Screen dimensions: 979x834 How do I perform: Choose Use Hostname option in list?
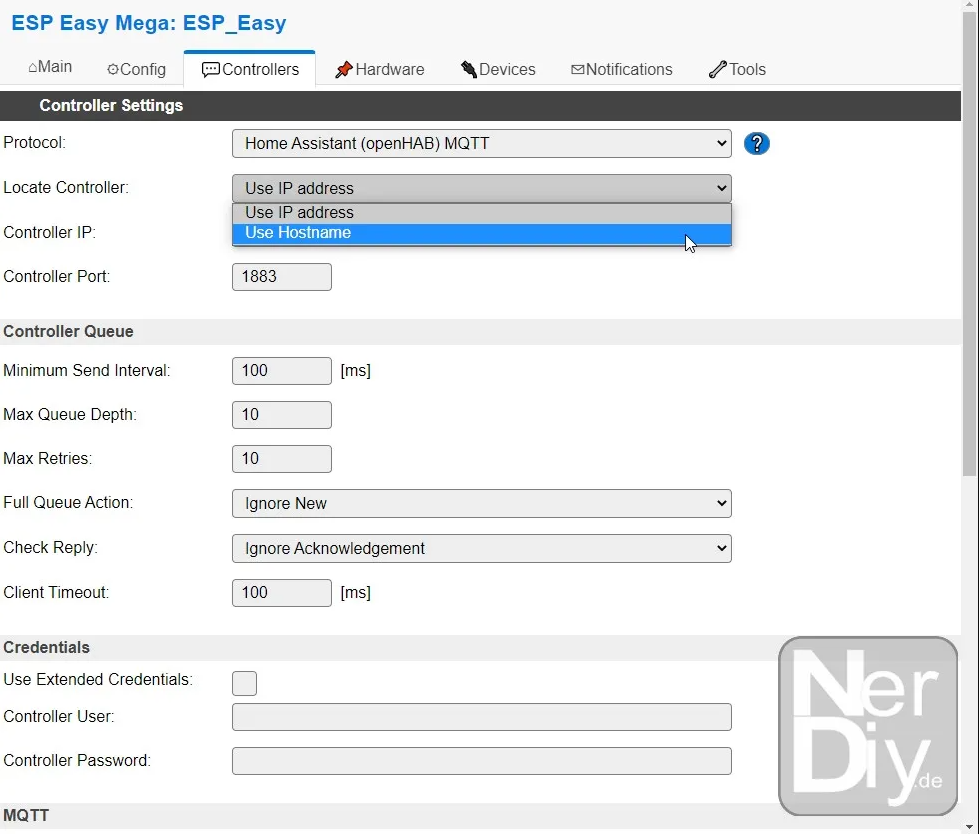tap(481, 233)
